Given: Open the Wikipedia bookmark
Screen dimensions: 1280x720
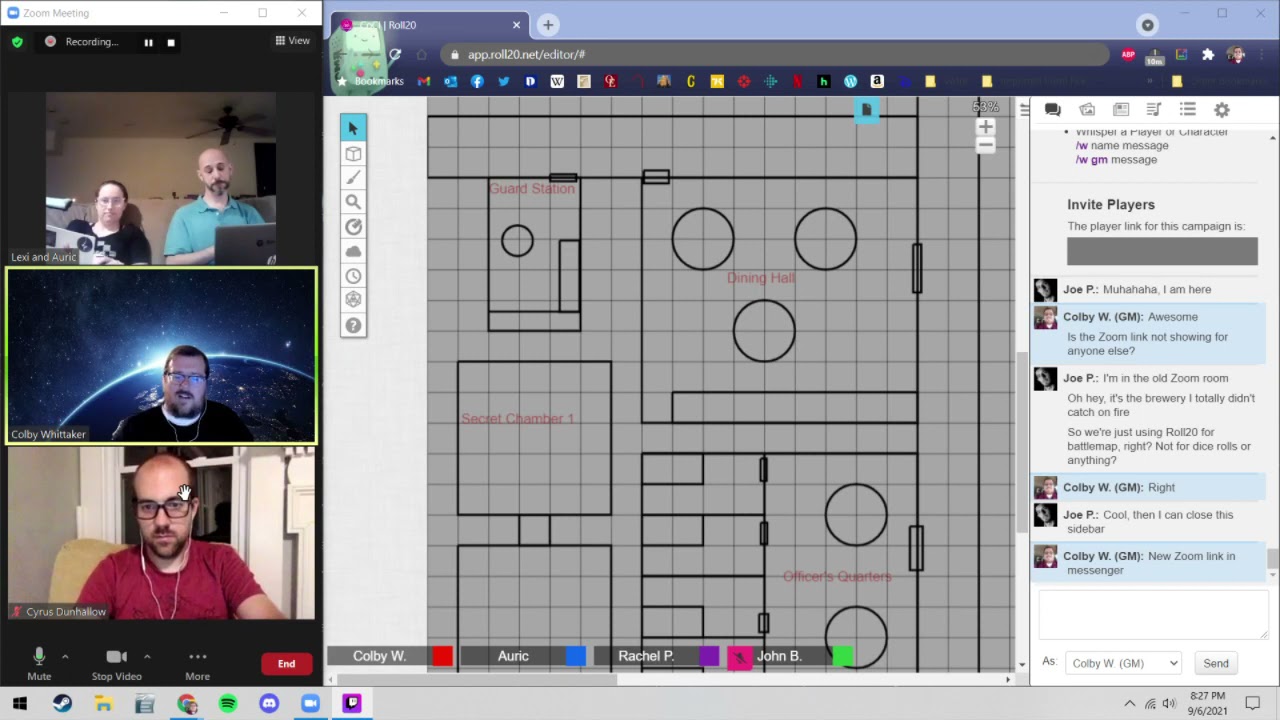Looking at the screenshot, I should pyautogui.click(x=557, y=81).
